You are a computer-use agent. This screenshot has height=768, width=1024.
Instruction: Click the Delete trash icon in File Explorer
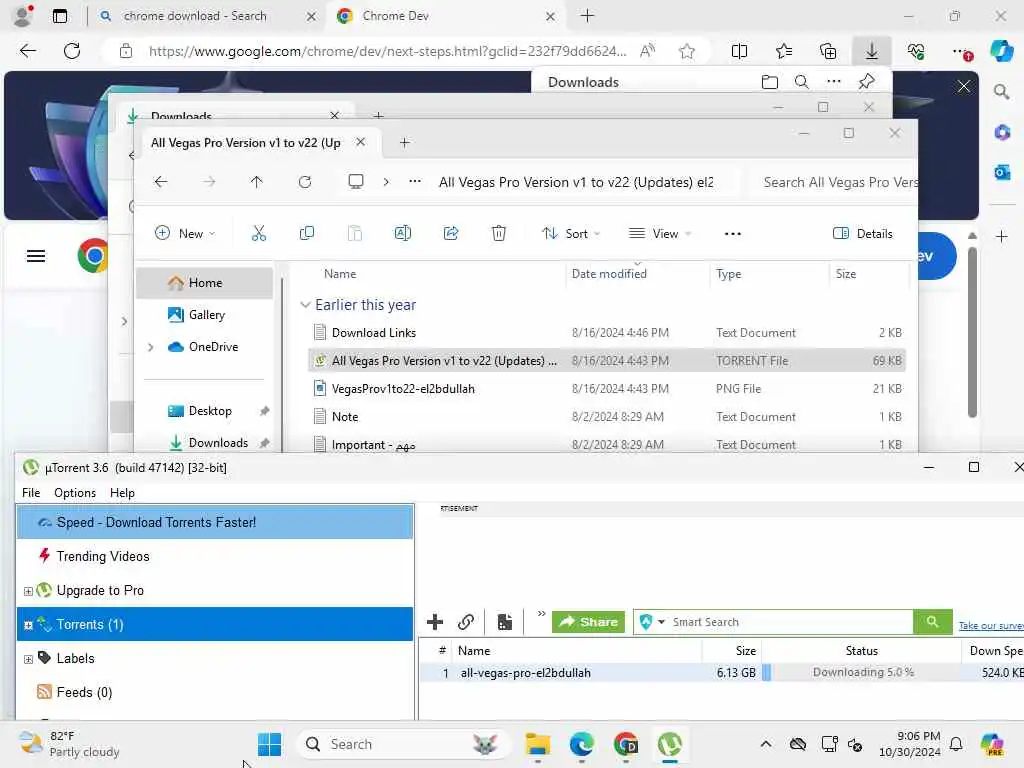tap(498, 233)
